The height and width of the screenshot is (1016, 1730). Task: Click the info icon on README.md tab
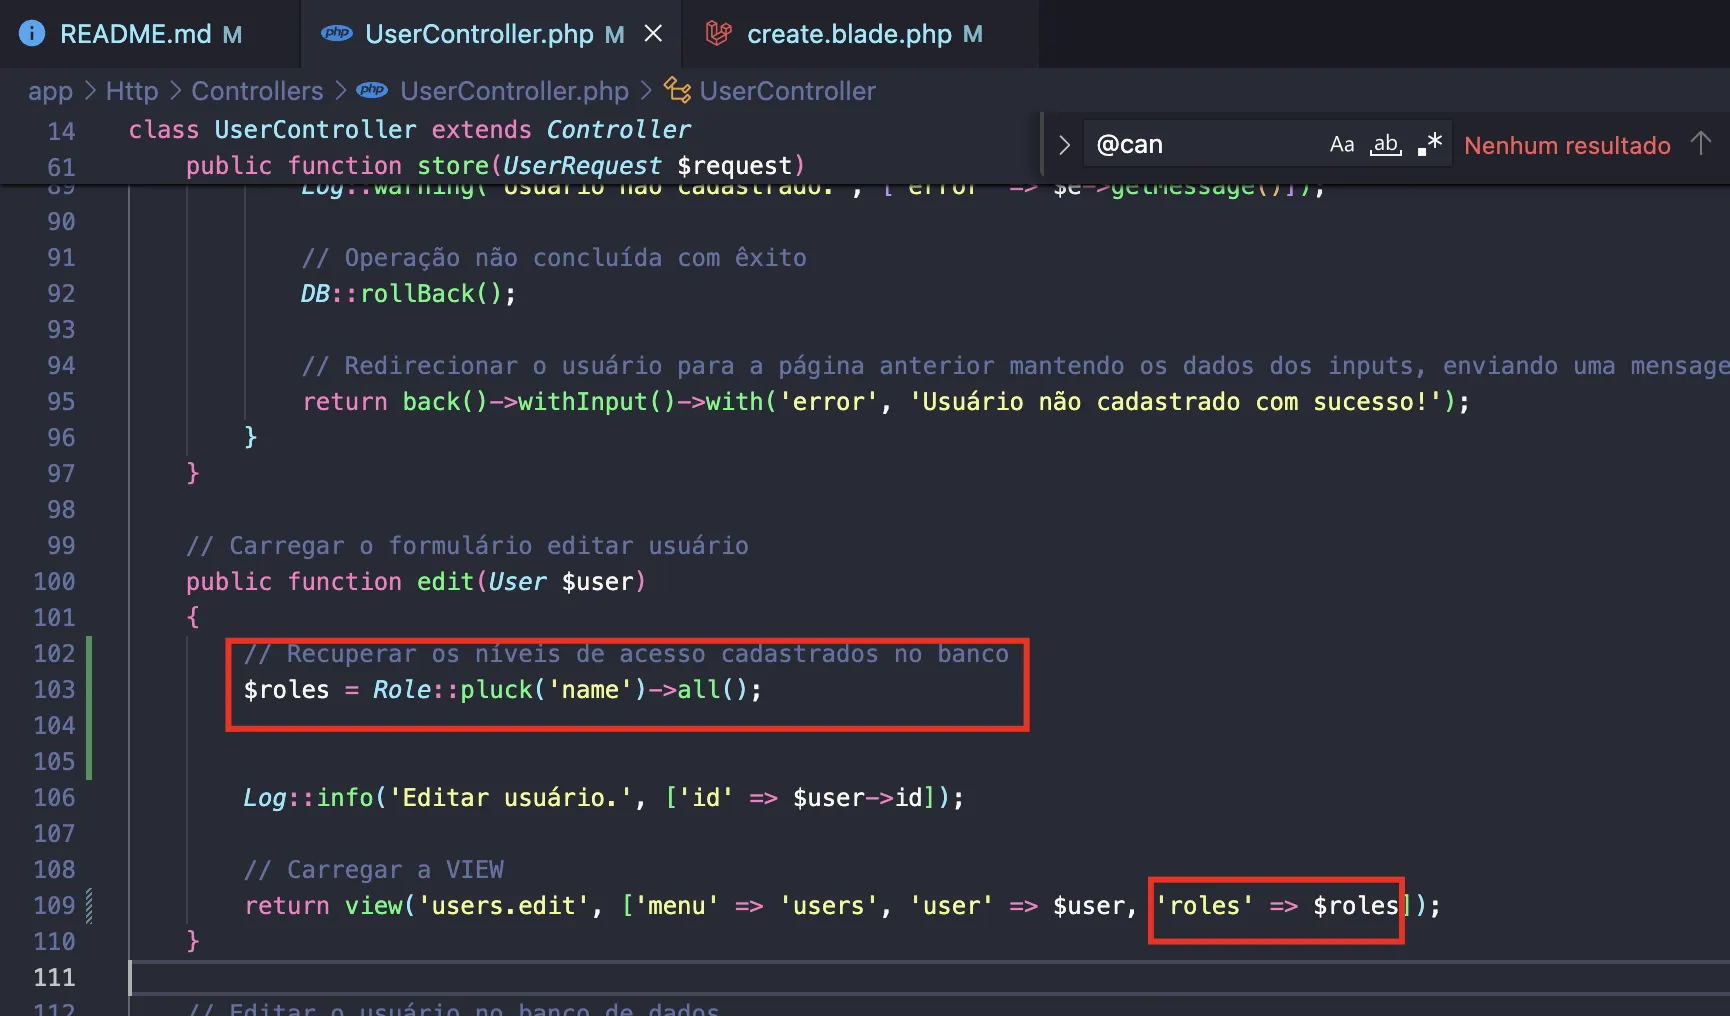(31, 33)
